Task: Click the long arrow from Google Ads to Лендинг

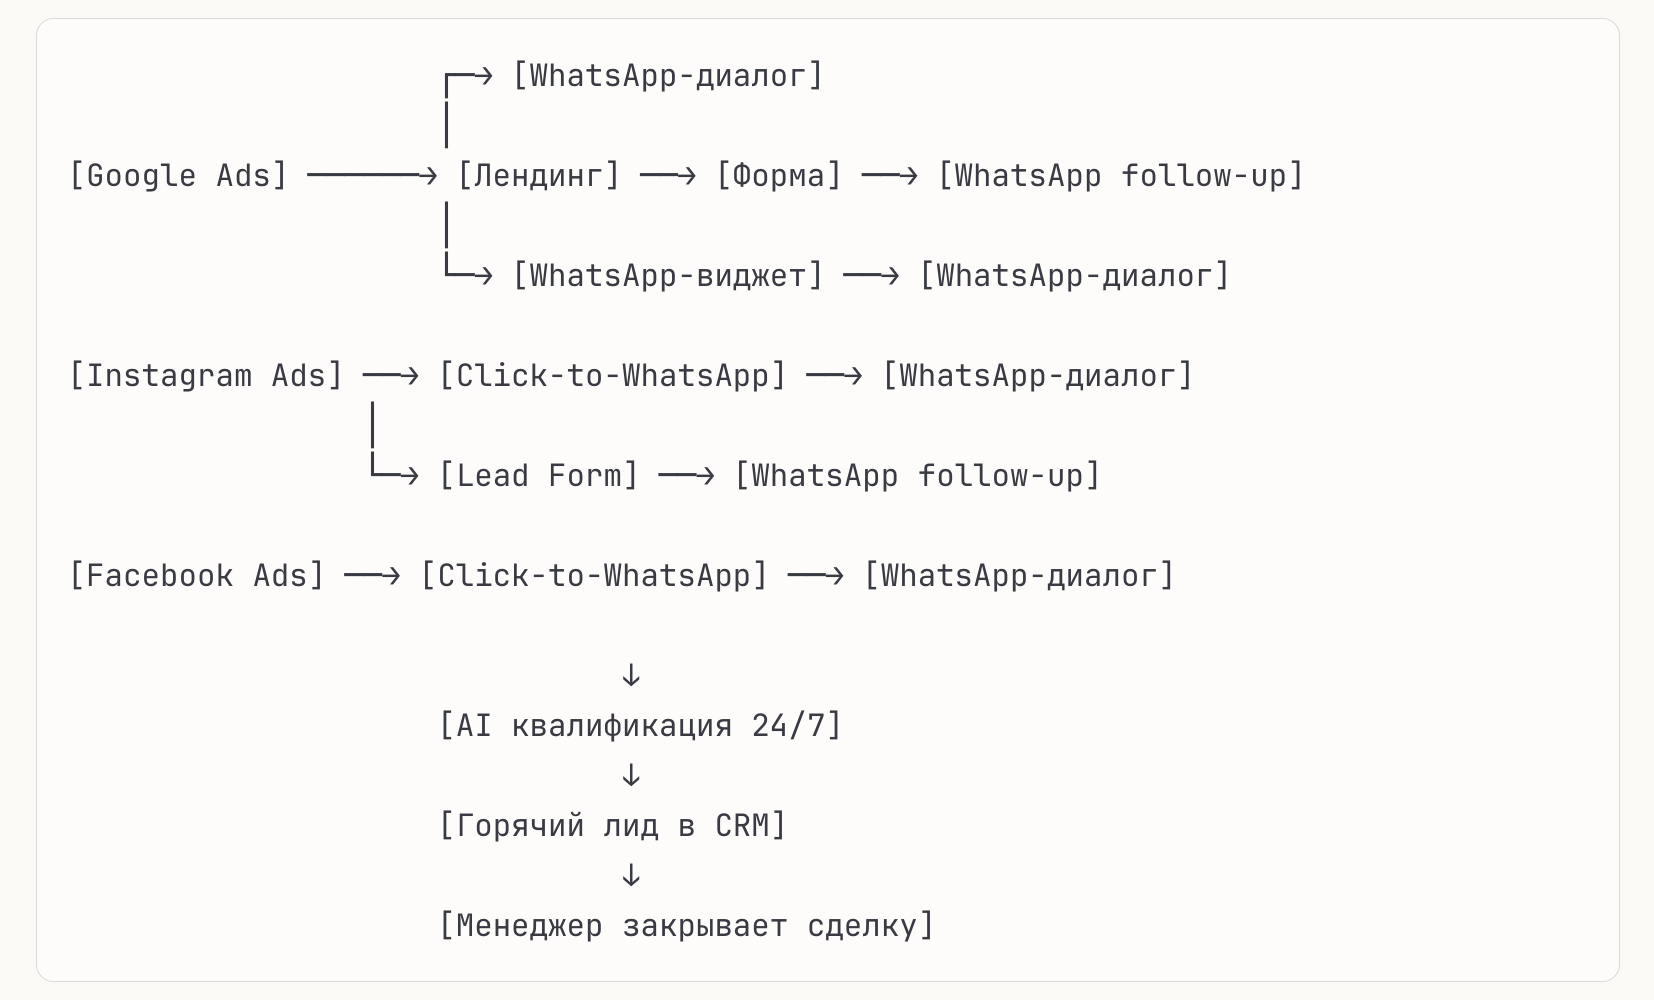Action: click(x=371, y=176)
